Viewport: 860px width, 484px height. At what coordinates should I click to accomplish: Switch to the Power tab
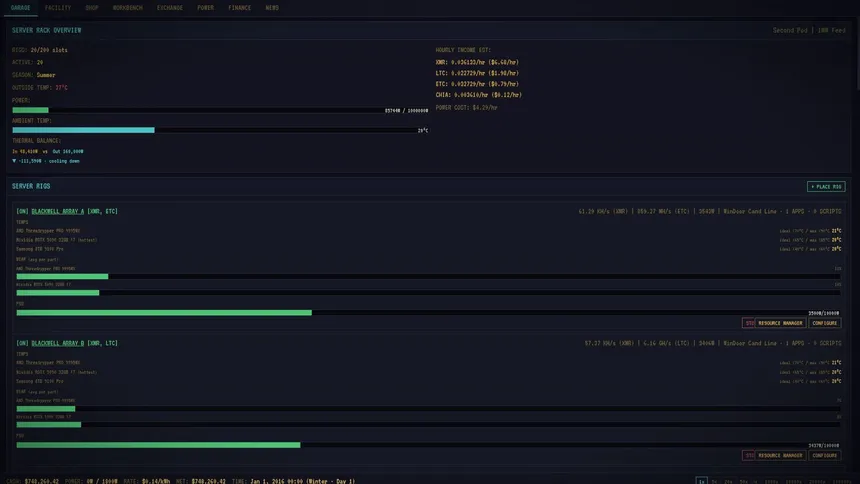coord(205,8)
